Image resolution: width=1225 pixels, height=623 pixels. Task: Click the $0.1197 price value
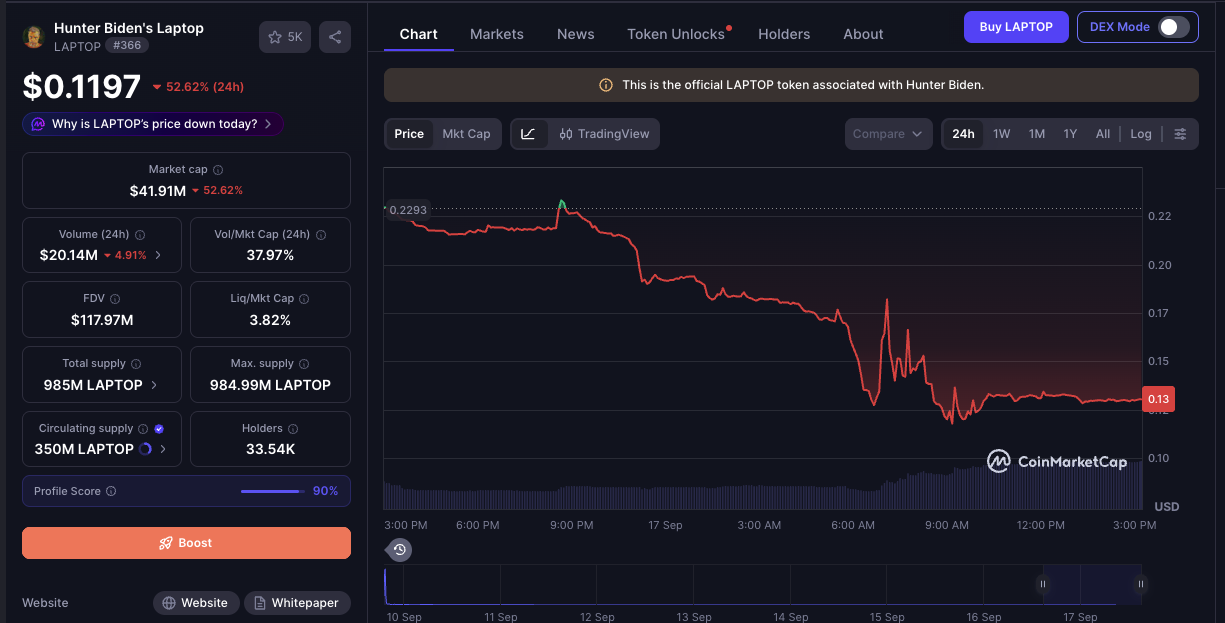pos(82,86)
